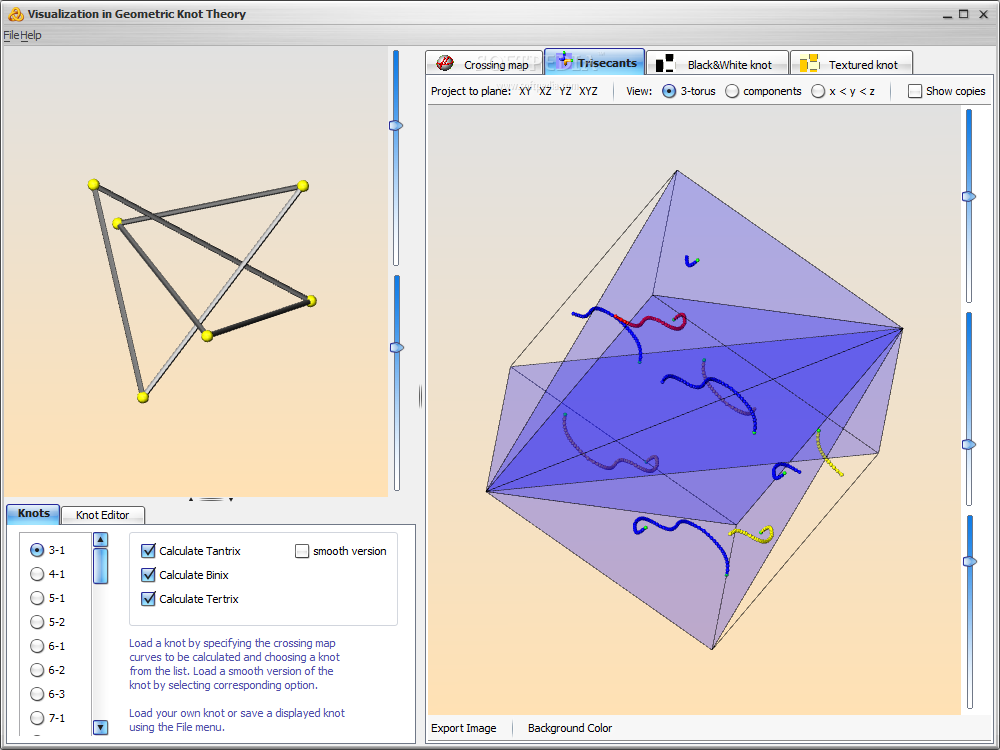Select knot 7-1 from the list
Viewport: 1000px width, 750px height.
coord(37,718)
